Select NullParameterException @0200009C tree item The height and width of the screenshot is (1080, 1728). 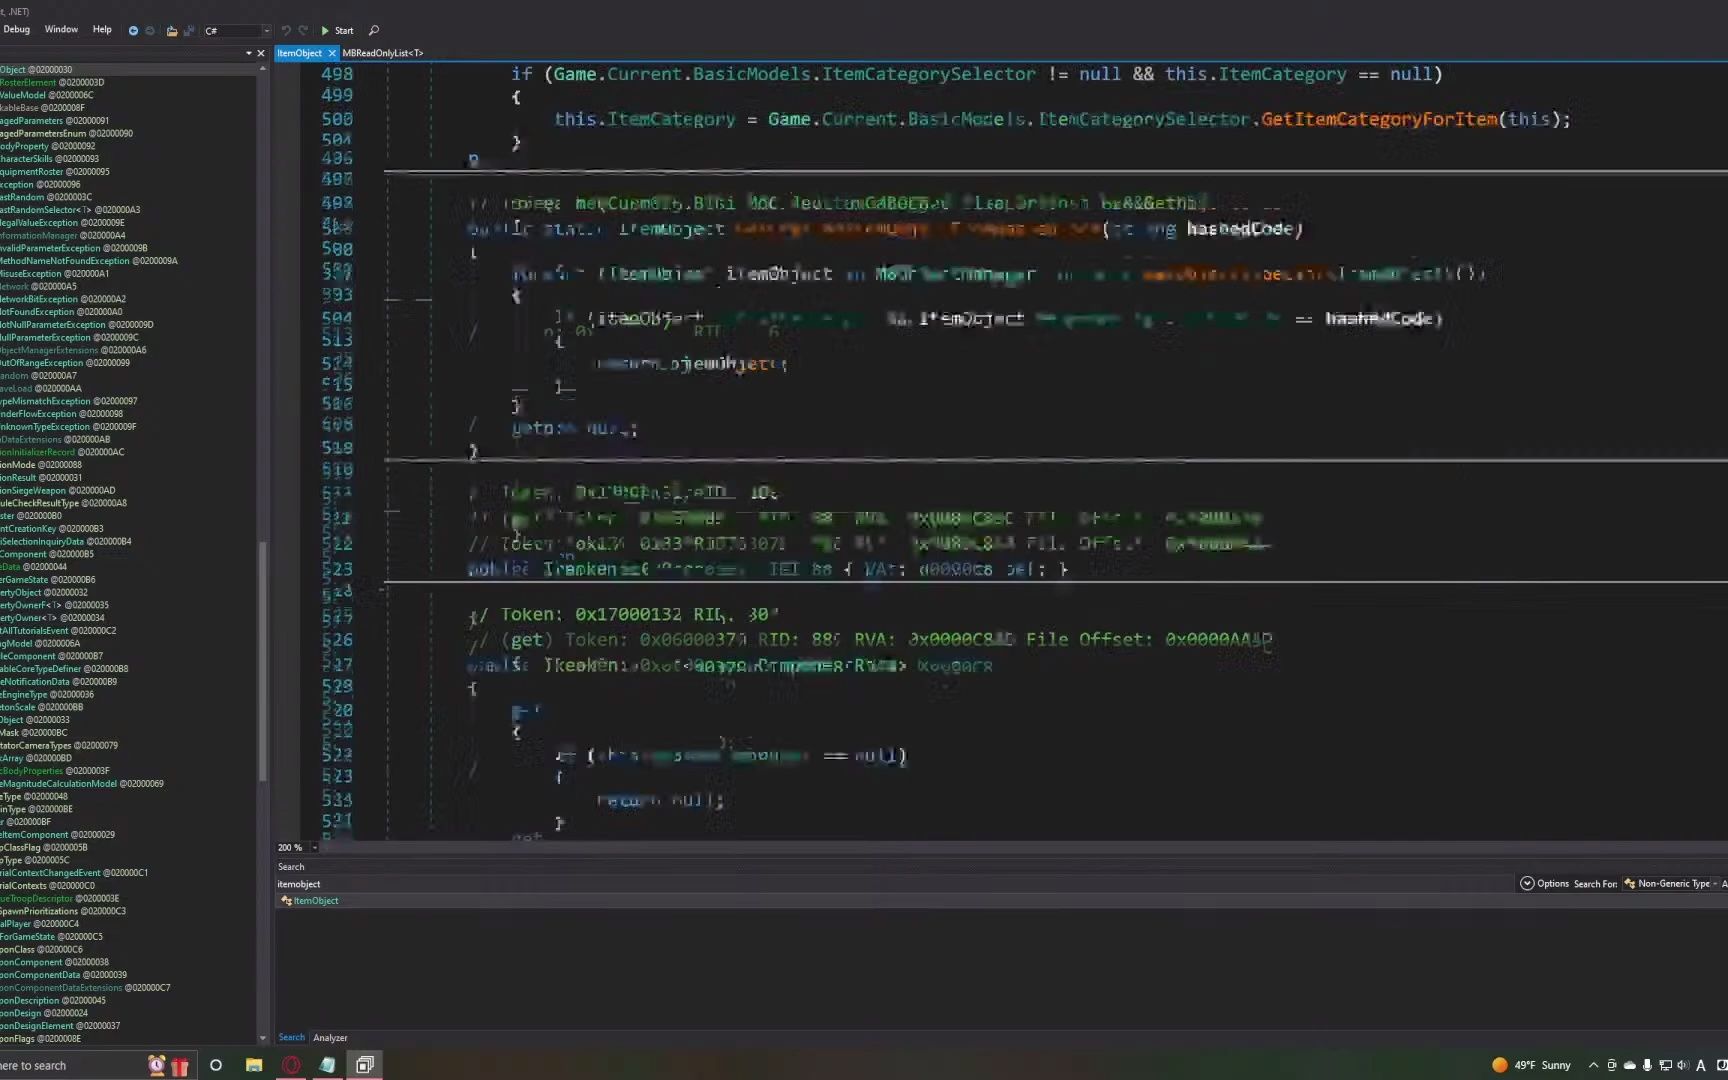[x=69, y=337]
